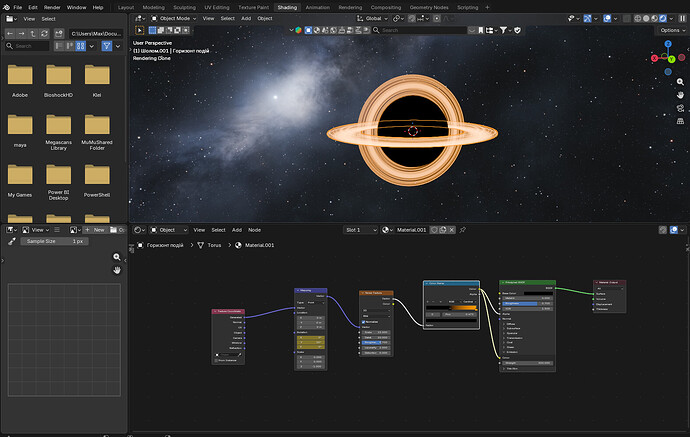Image resolution: width=690 pixels, height=437 pixels.
Task: Select the Adobe folder
Action: click(x=20, y=81)
